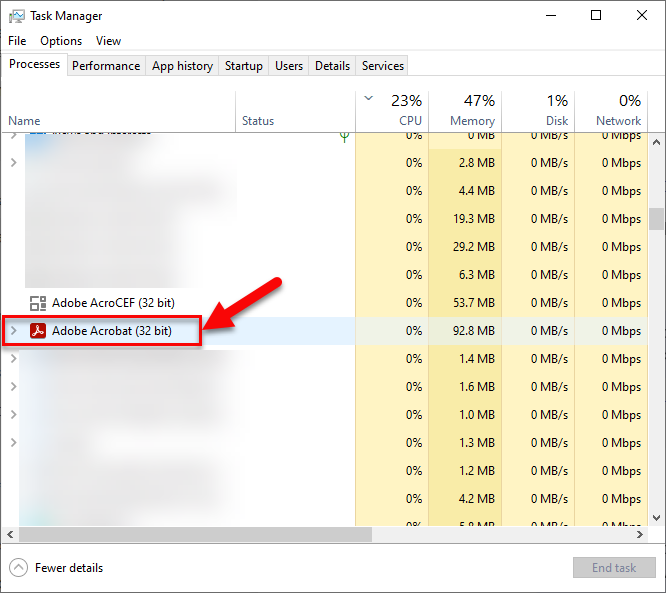Click the sort arrow above CPU column
Image resolution: width=666 pixels, height=593 pixels.
pyautogui.click(x=369, y=98)
